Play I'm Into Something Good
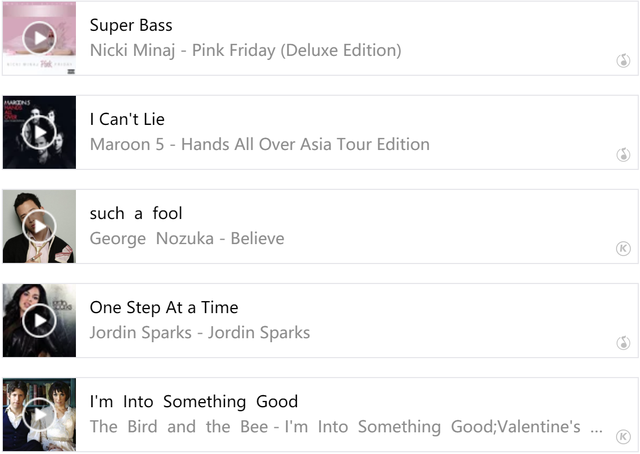The height and width of the screenshot is (454, 640). tap(39, 414)
